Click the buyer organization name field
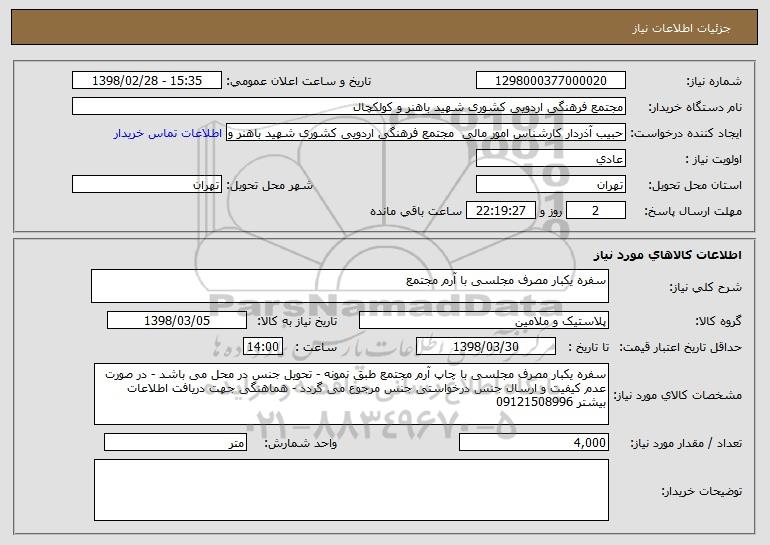Image resolution: width=770 pixels, height=545 pixels. pos(349,107)
